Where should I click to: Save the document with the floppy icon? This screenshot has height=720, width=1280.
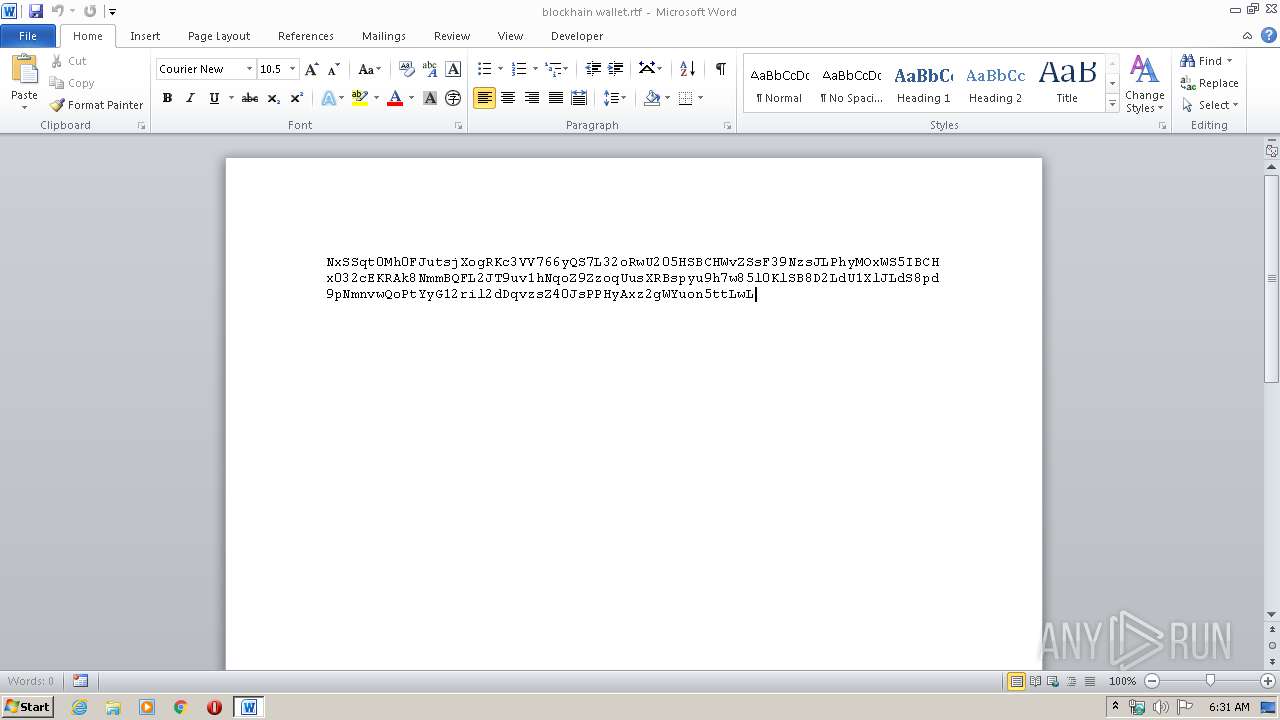pos(36,11)
